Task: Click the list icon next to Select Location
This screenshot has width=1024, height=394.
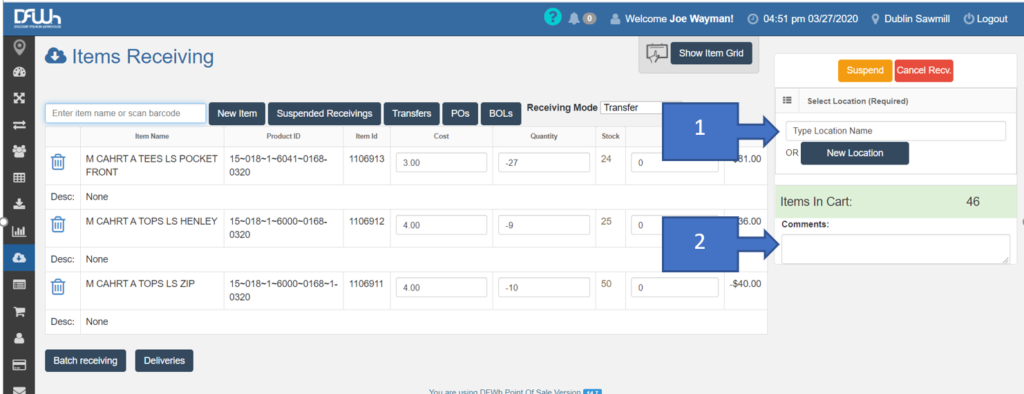Action: pos(787,101)
